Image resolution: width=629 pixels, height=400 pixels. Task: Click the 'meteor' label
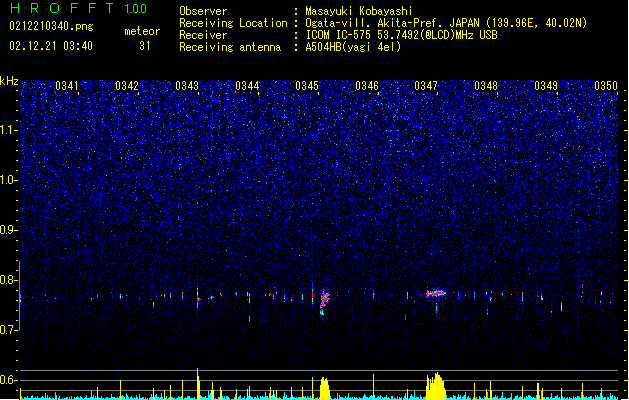pos(142,31)
